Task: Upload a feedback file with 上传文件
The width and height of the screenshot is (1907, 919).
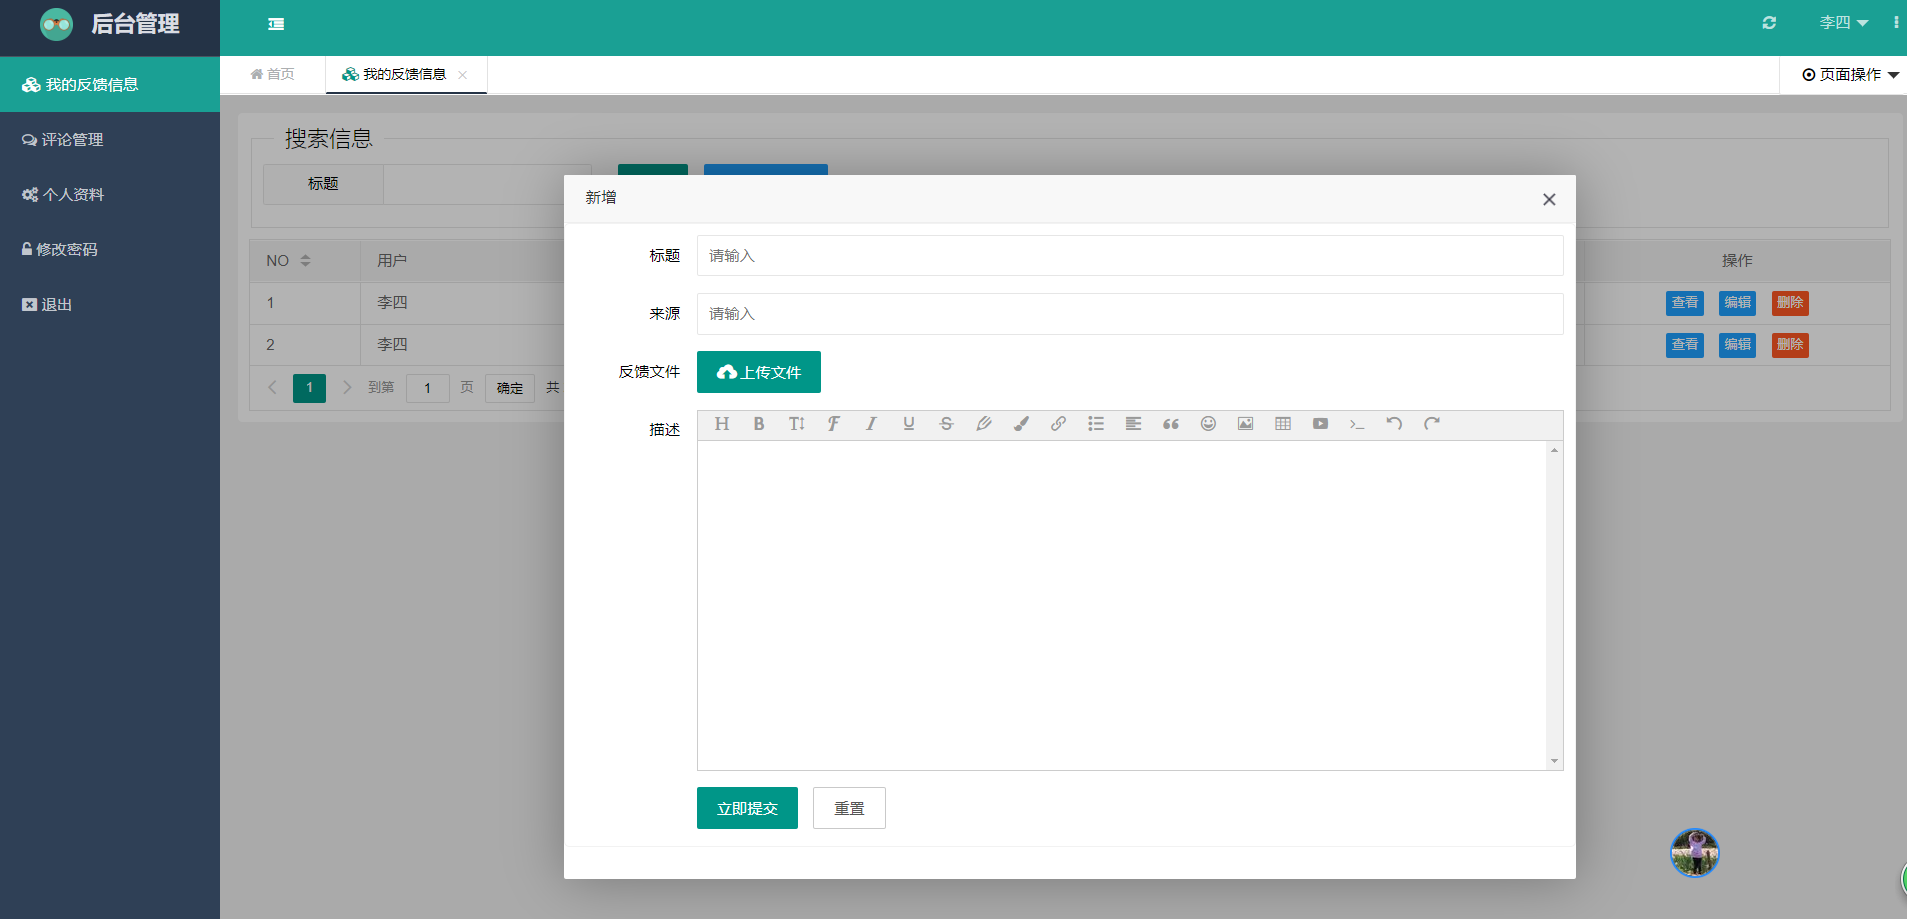Action: pos(759,372)
